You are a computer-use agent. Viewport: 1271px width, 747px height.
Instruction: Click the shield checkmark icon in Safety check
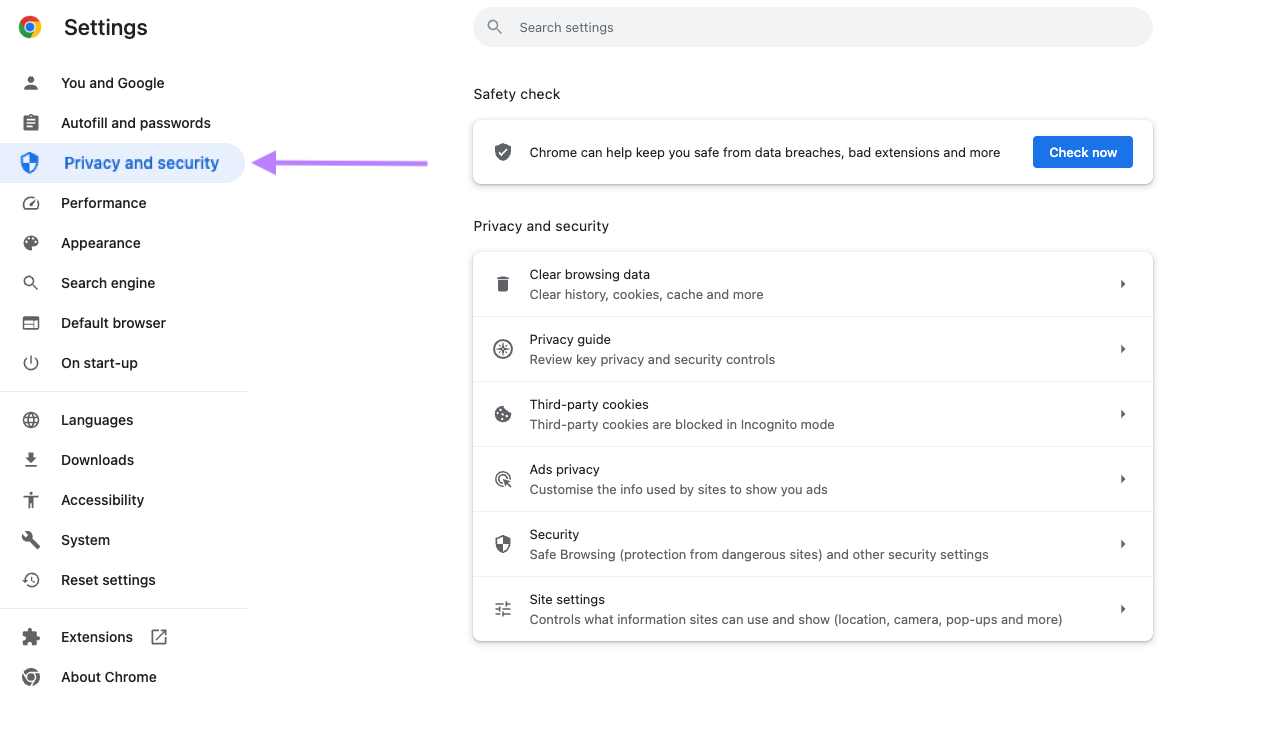[503, 152]
